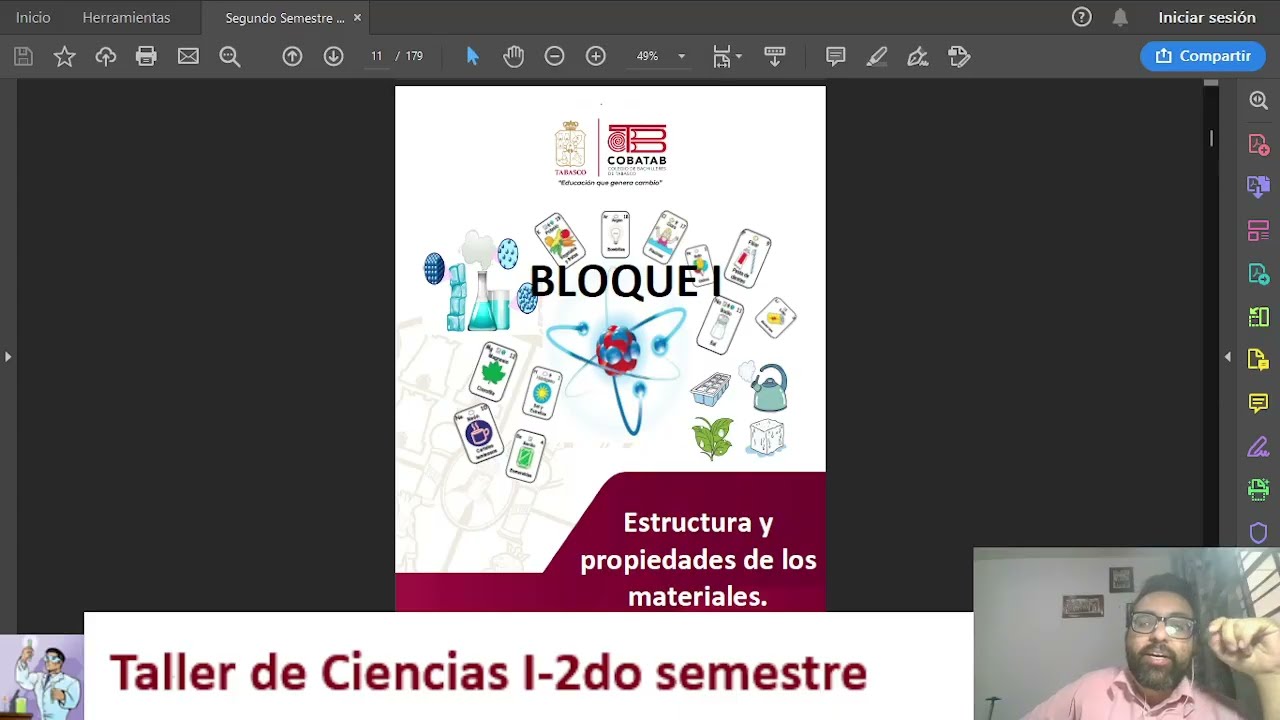
Task: Open the sign document tool
Action: pos(918,56)
